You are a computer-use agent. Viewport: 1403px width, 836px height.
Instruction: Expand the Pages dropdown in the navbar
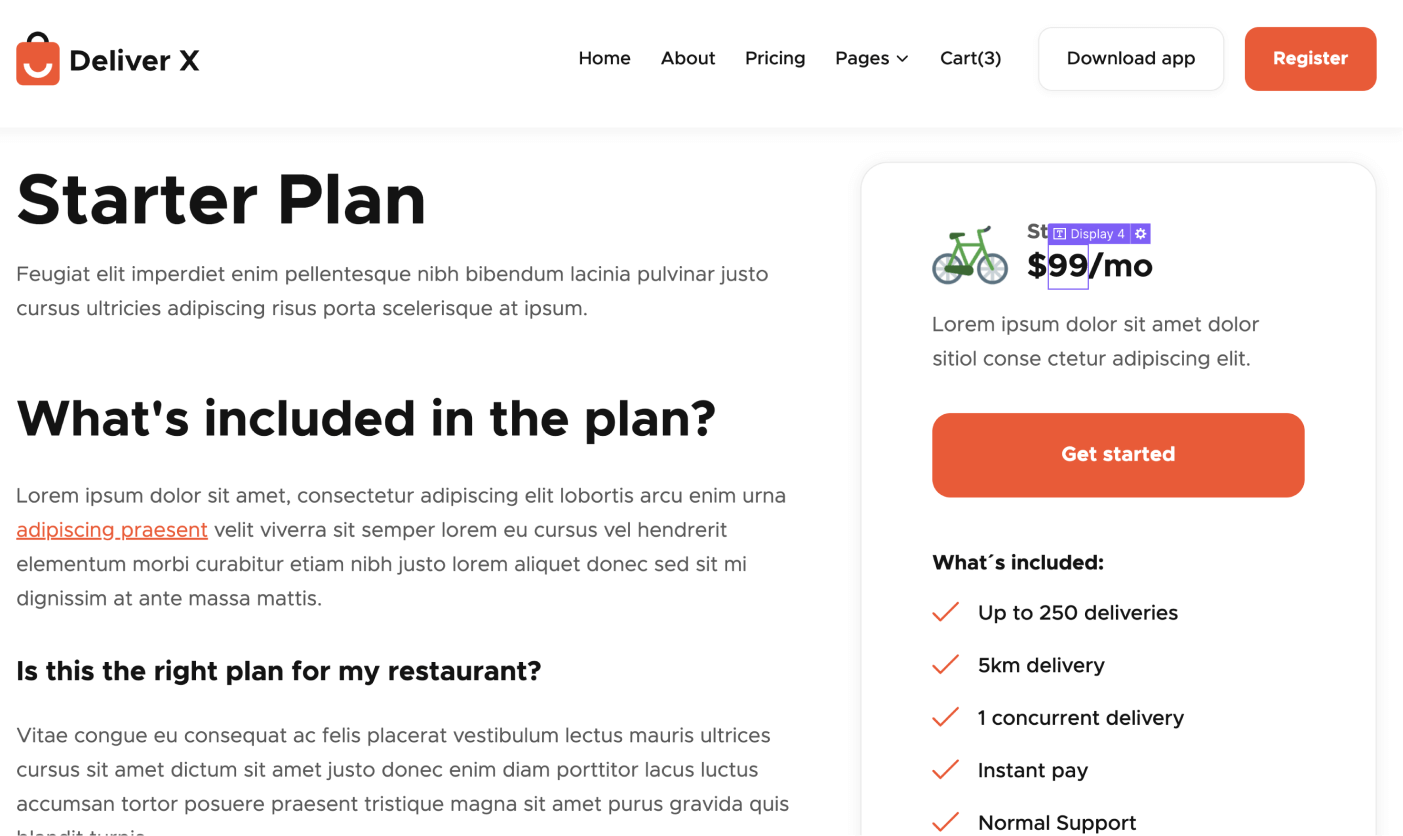point(871,58)
